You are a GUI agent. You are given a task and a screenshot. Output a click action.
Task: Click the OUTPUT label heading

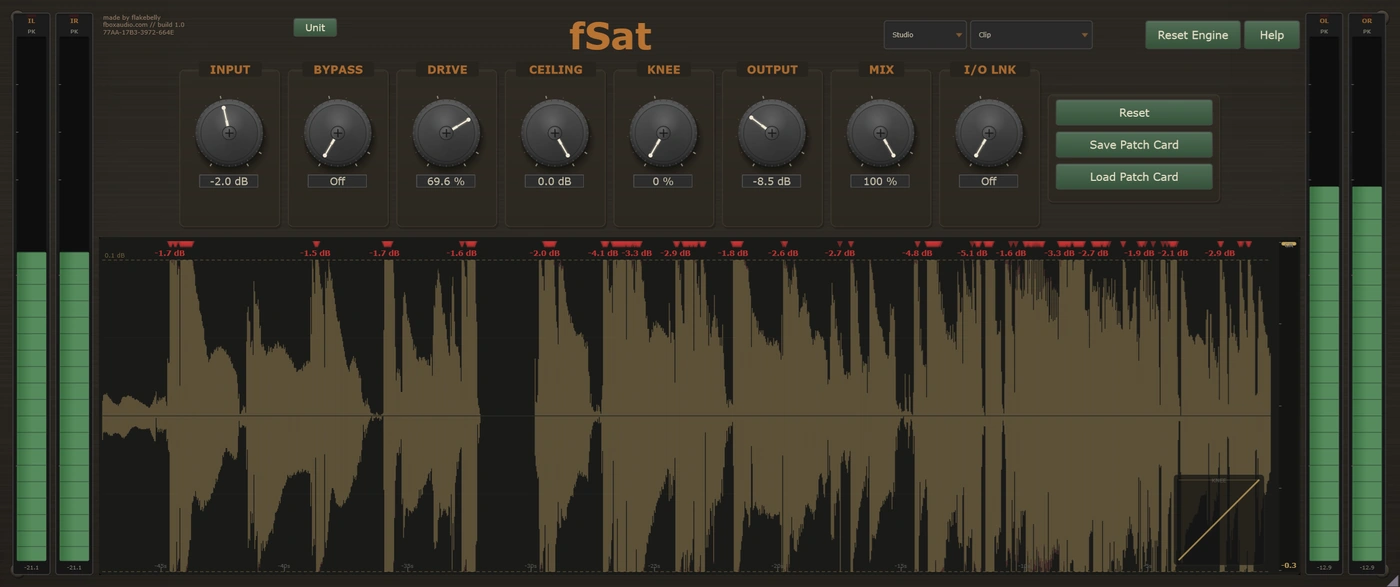(x=772, y=70)
